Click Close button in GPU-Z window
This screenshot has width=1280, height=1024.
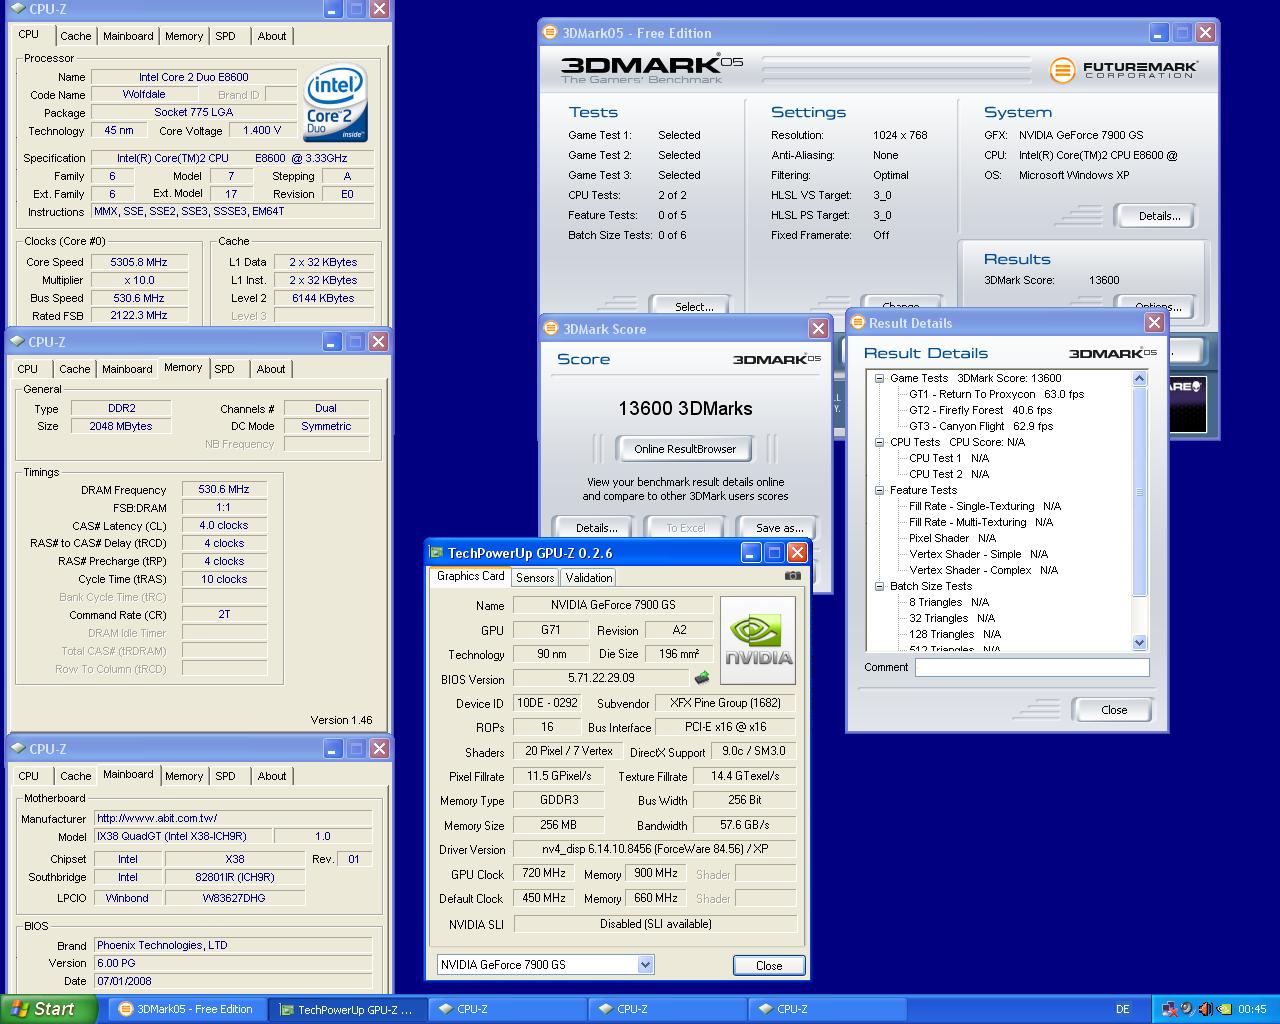(x=768, y=965)
